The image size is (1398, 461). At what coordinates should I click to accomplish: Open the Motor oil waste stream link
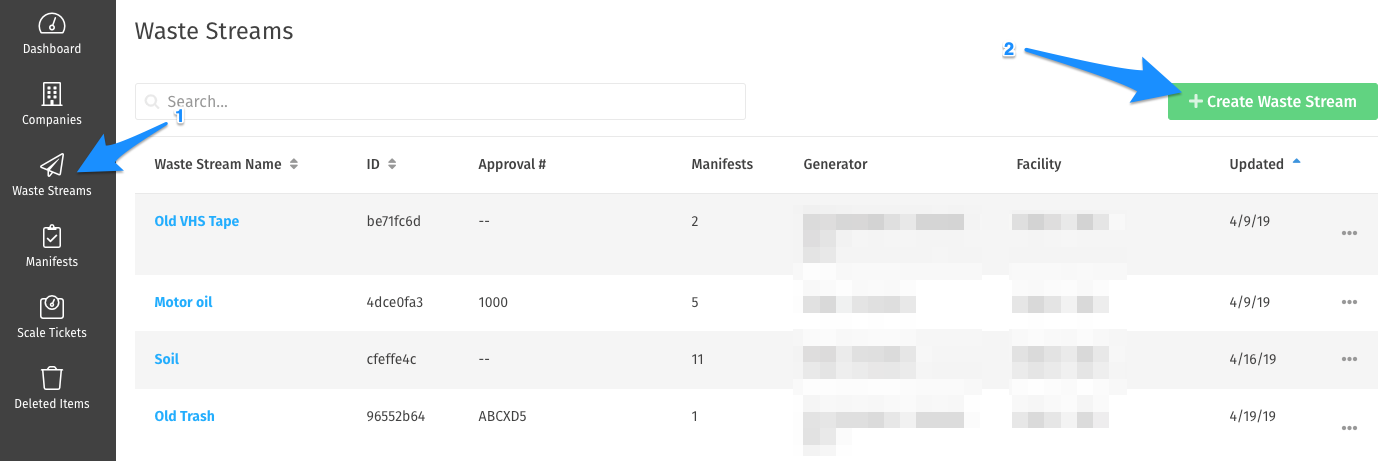coord(183,302)
